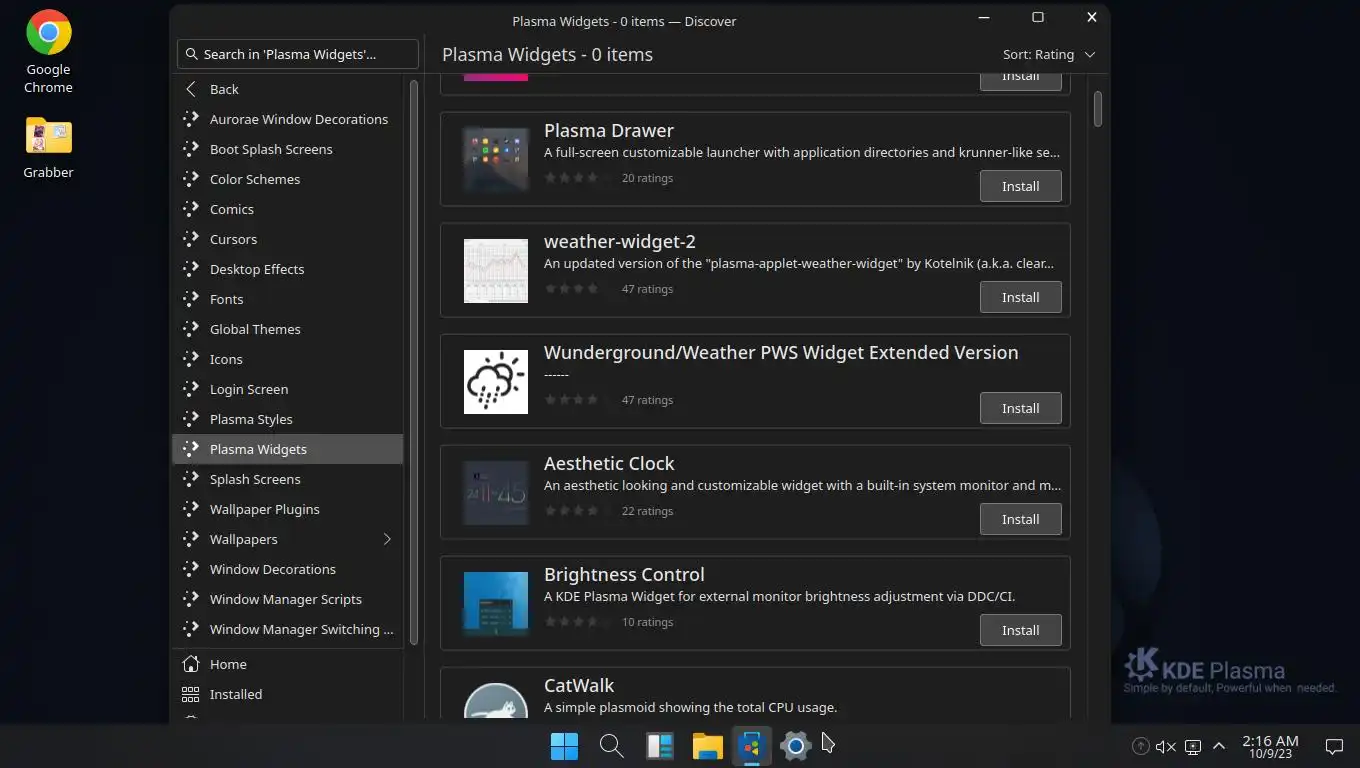Click the Comics category icon

click(x=191, y=209)
